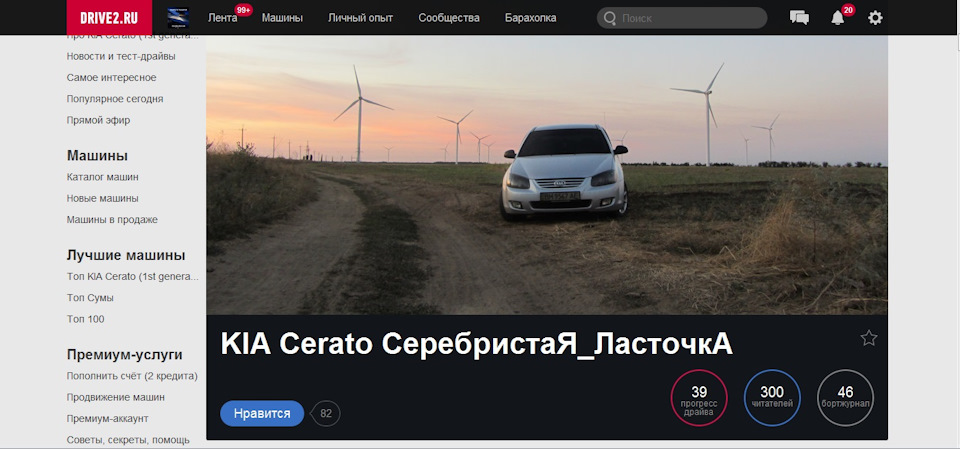Open the settings gear icon
This screenshot has width=960, height=449.
pos(876,18)
